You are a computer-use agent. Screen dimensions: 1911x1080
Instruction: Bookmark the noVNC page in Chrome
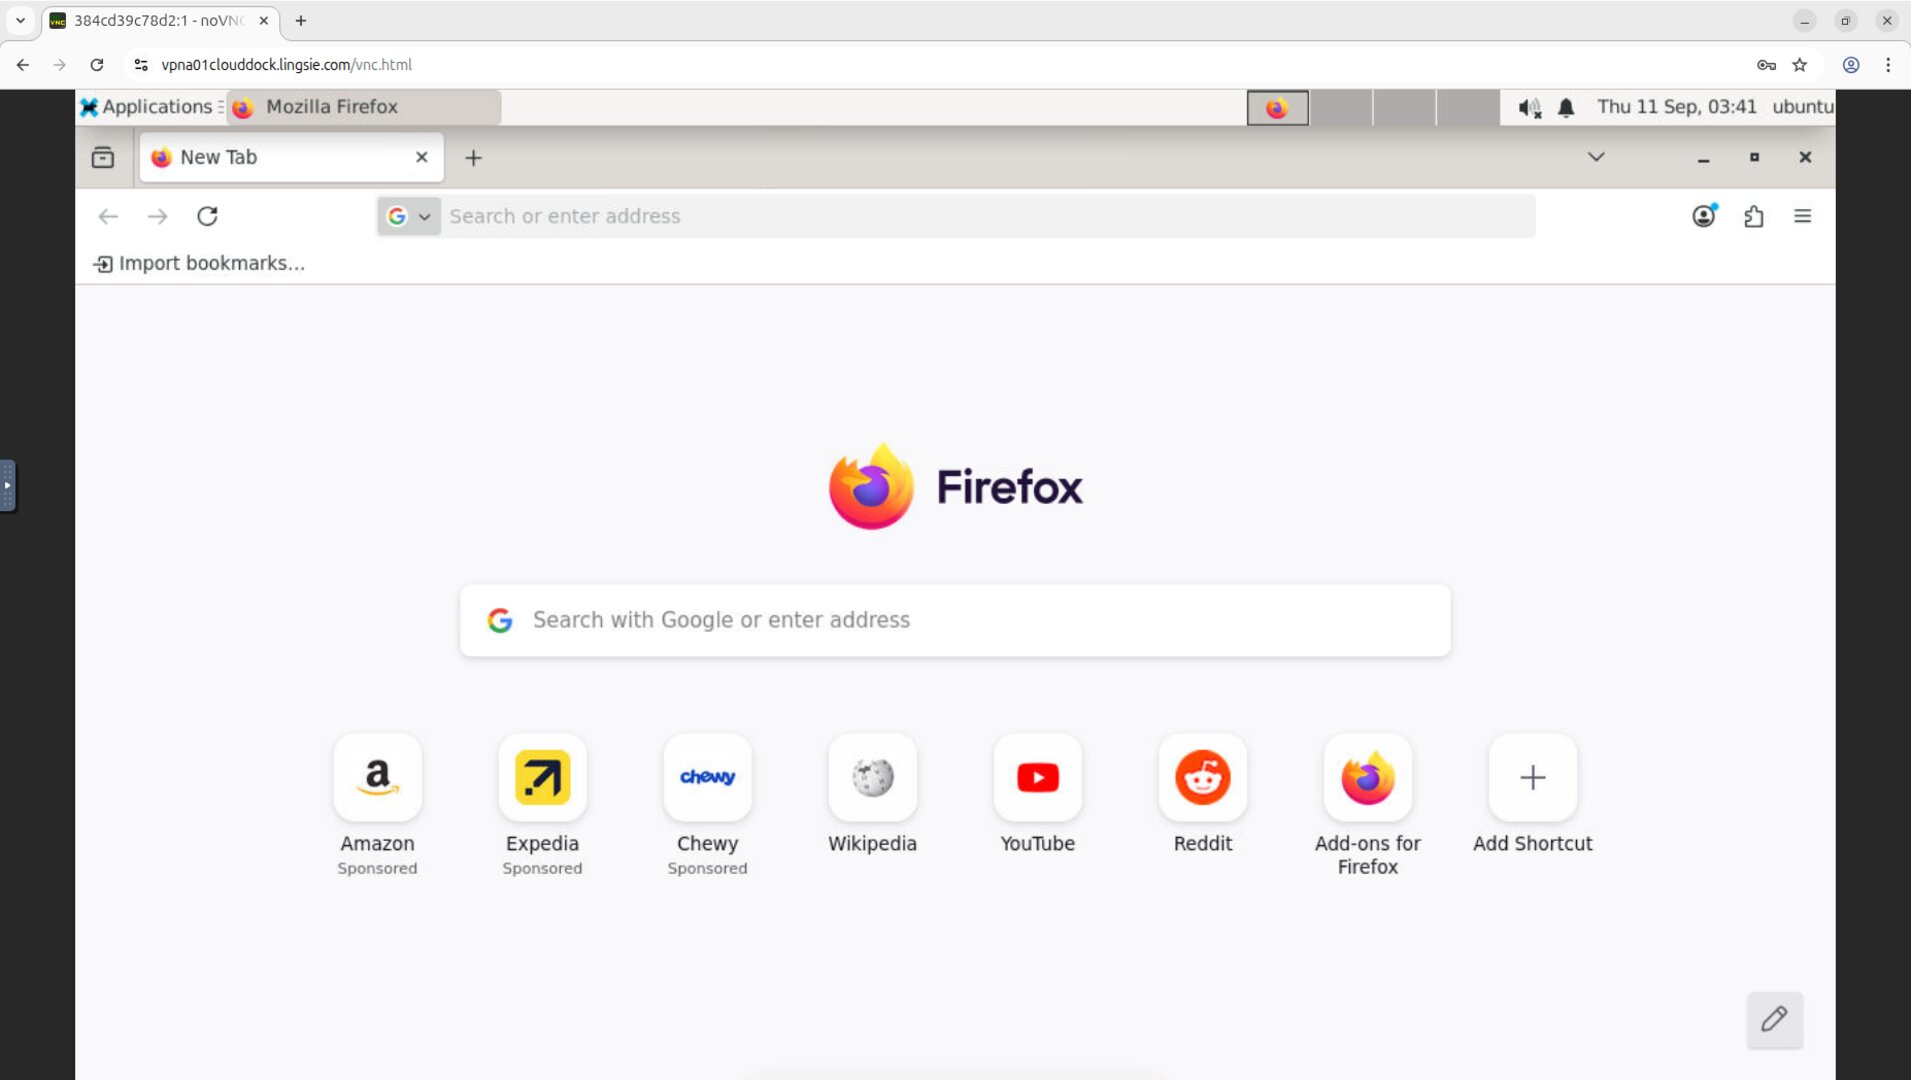tap(1801, 64)
